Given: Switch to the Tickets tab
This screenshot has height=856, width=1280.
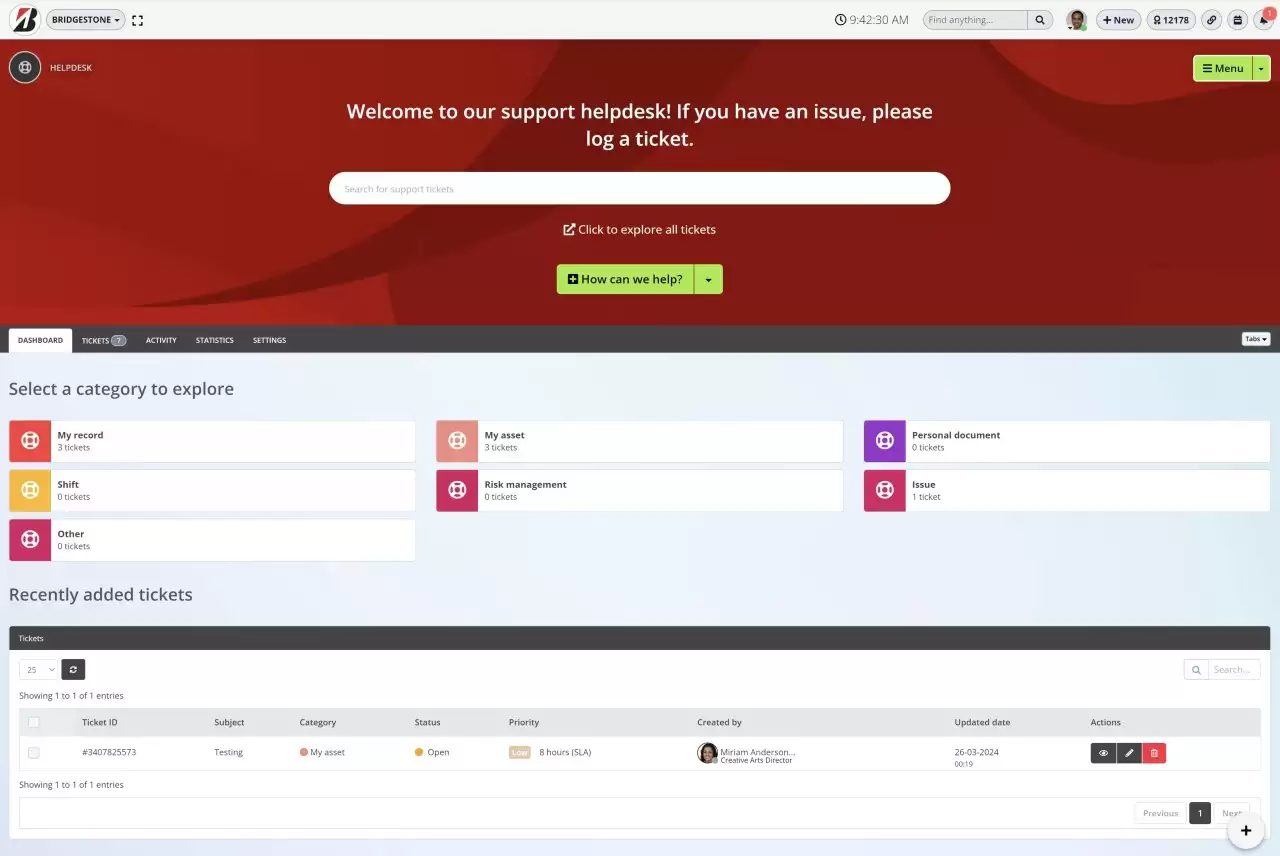Looking at the screenshot, I should [103, 340].
